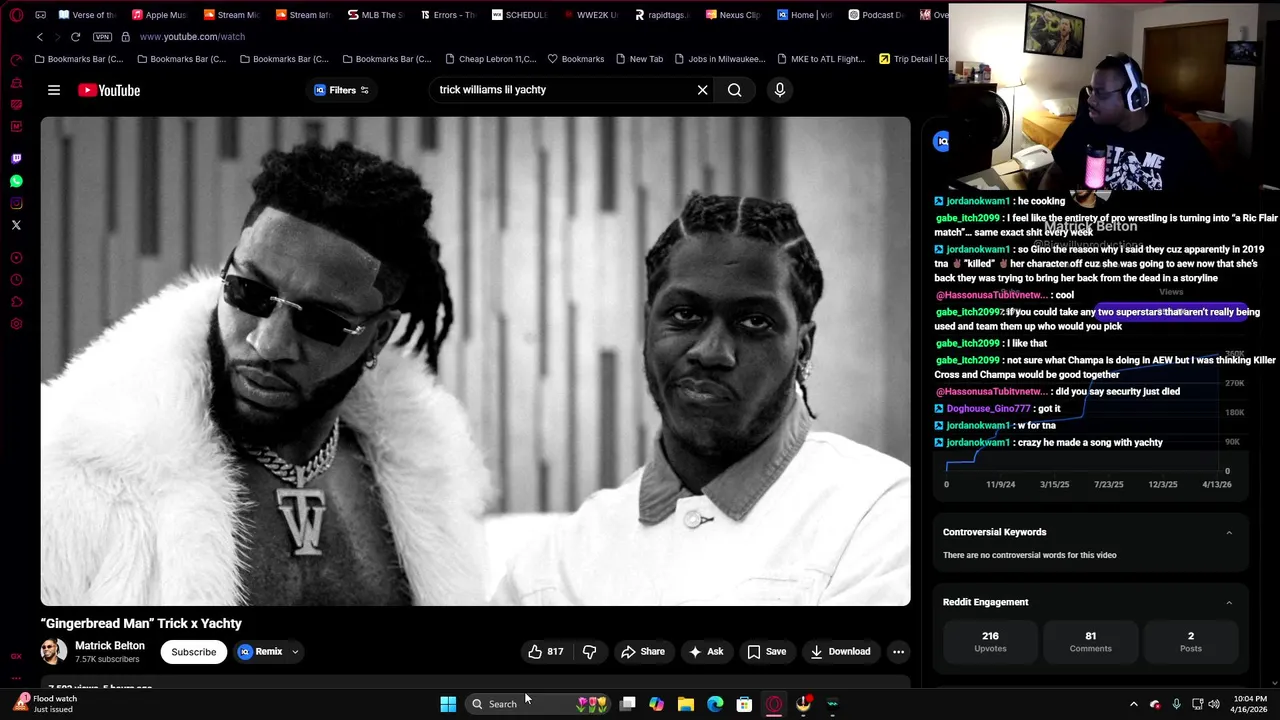Open the vidIQ Remix button
The width and height of the screenshot is (1280, 720).
pos(260,652)
